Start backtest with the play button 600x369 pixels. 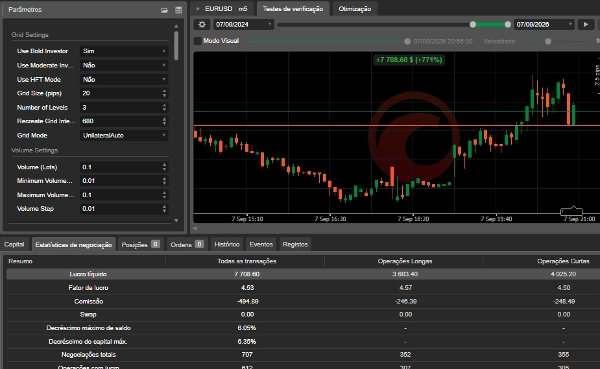(x=585, y=24)
